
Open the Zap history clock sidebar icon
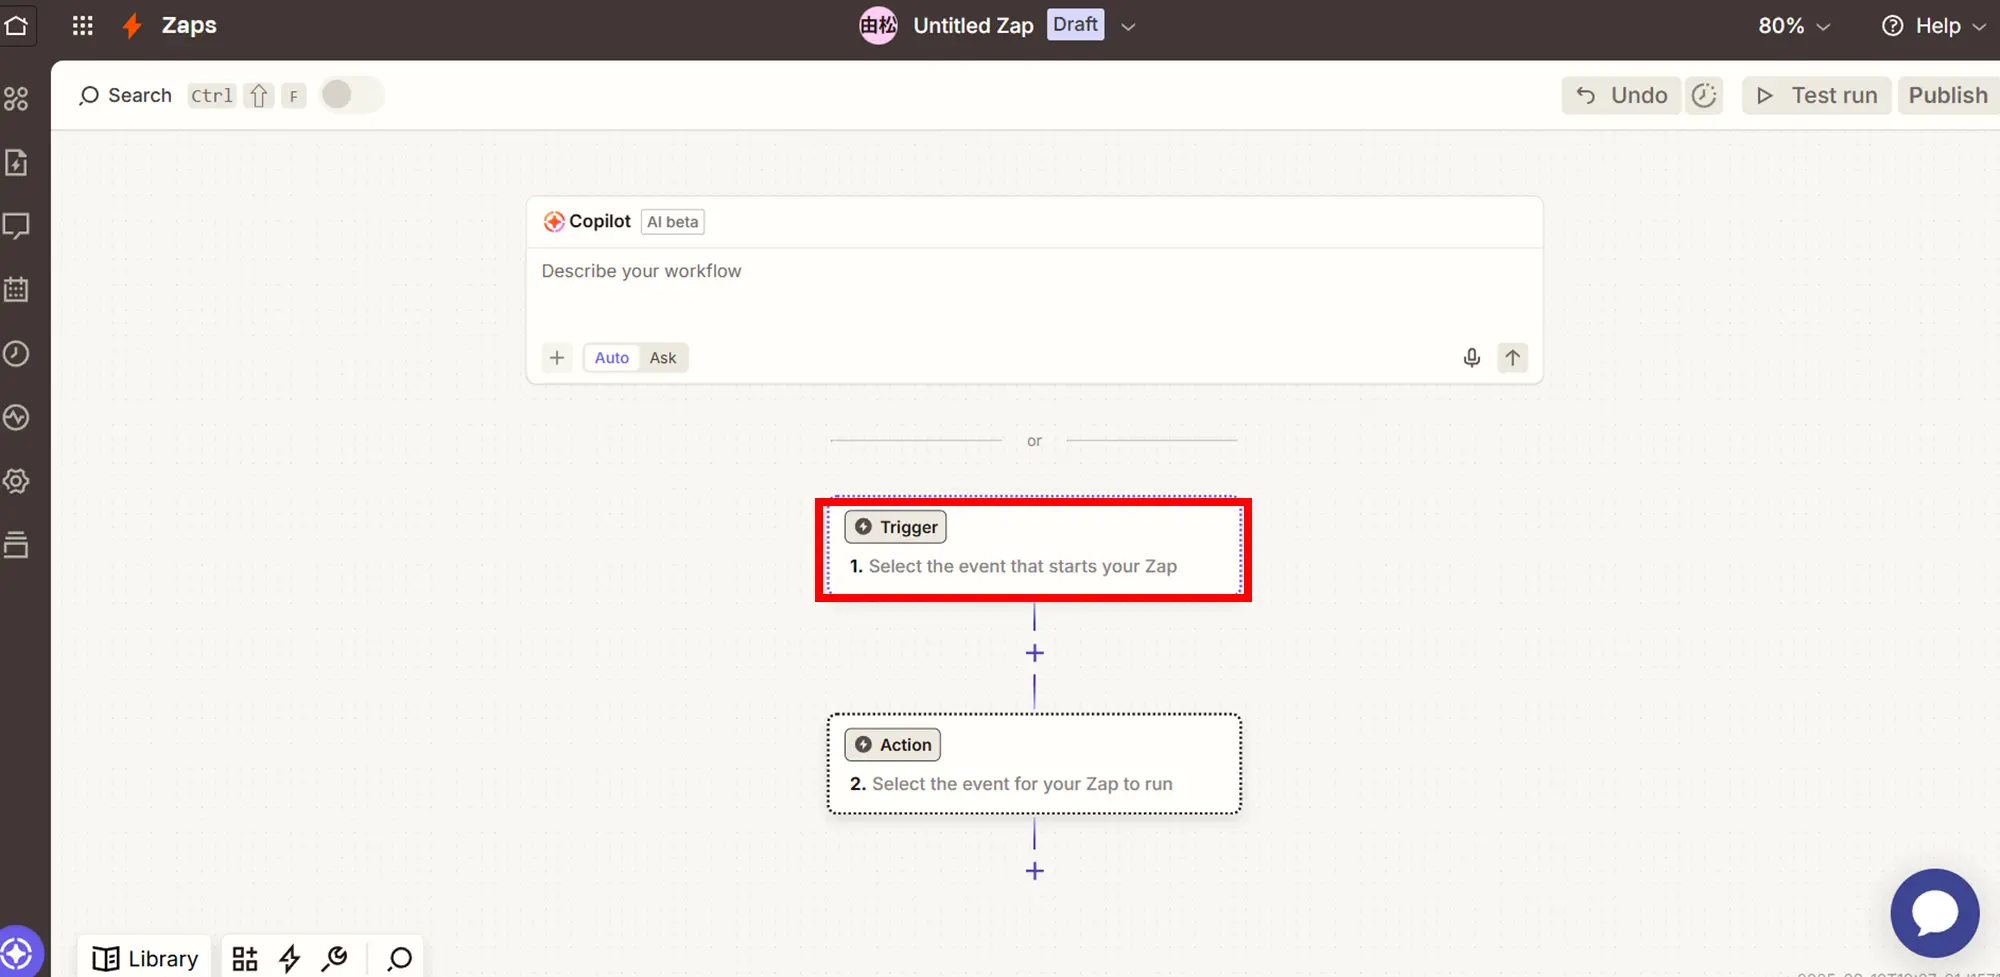[x=17, y=354]
